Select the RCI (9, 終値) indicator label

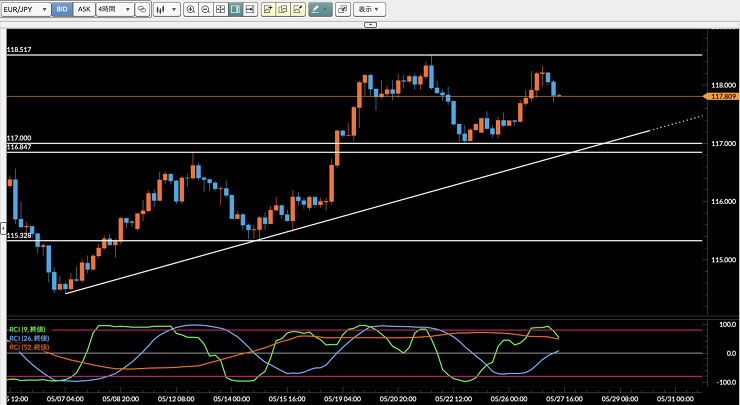coord(27,329)
